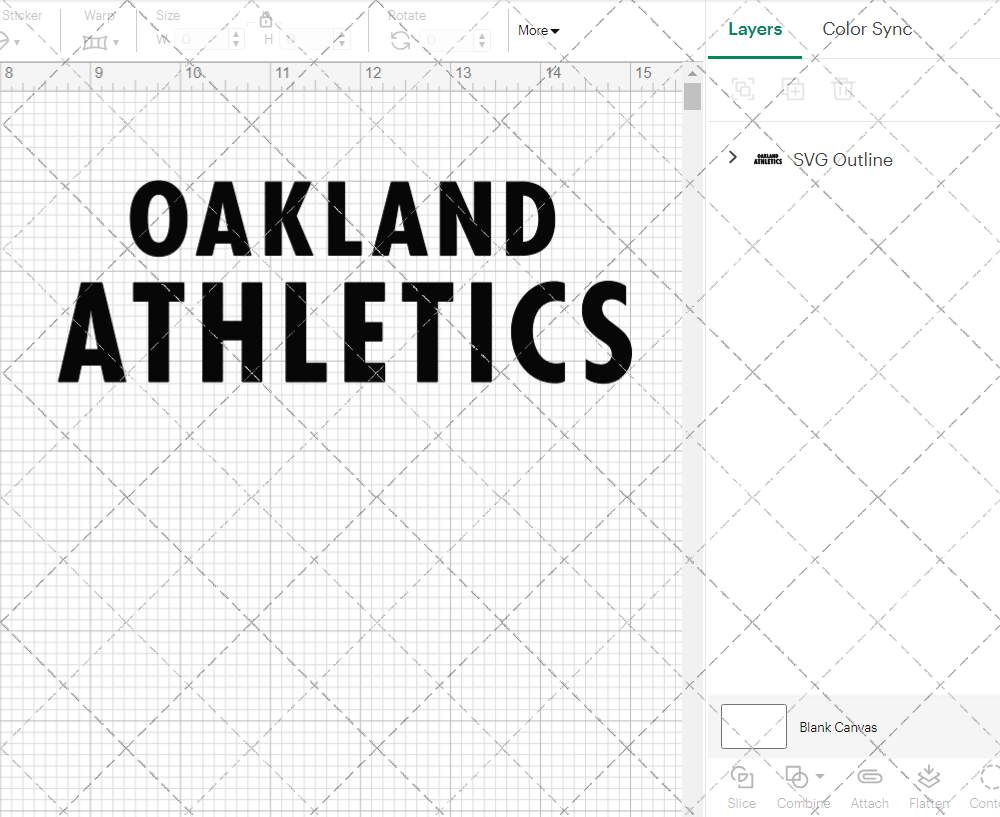This screenshot has width=1000, height=817.
Task: Click the Oakland Athletics text on canvas
Action: [344, 282]
